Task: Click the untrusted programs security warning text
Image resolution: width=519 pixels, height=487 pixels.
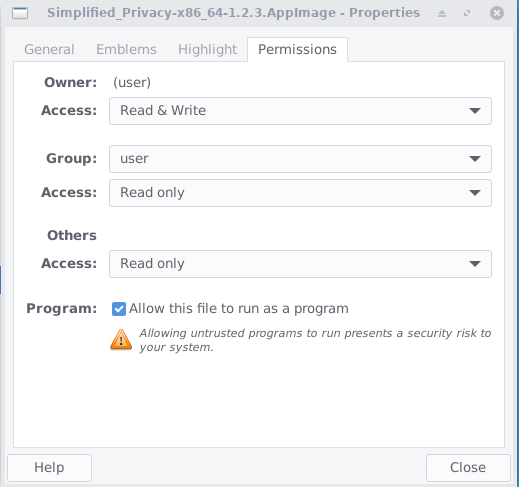Action: pos(315,340)
